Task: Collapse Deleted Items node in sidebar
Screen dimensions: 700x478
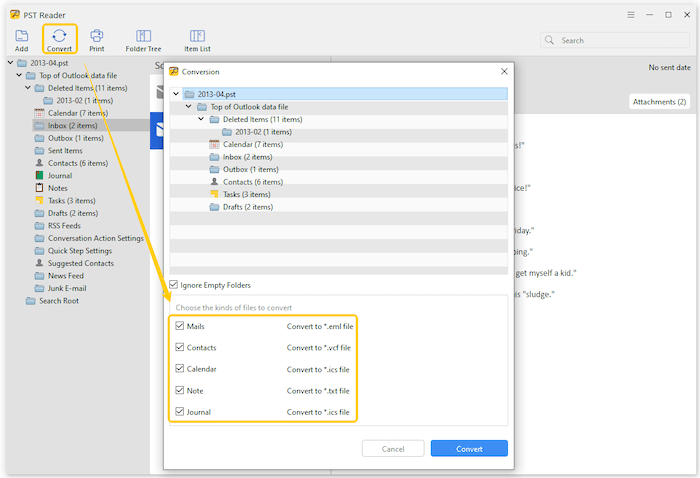Action: coord(28,87)
